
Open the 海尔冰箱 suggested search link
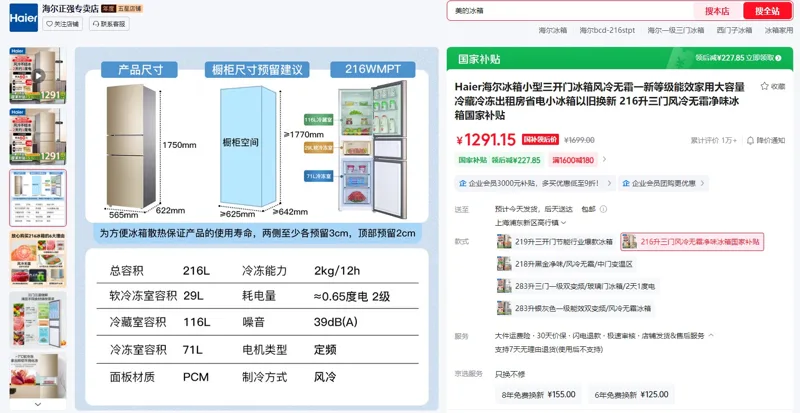point(553,30)
